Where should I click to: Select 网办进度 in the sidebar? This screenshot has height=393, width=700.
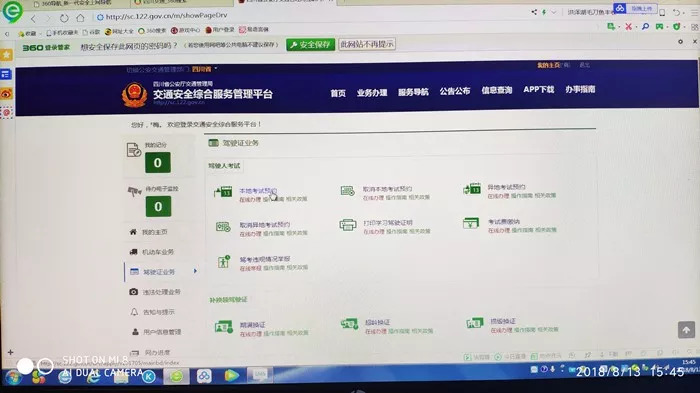tap(157, 352)
